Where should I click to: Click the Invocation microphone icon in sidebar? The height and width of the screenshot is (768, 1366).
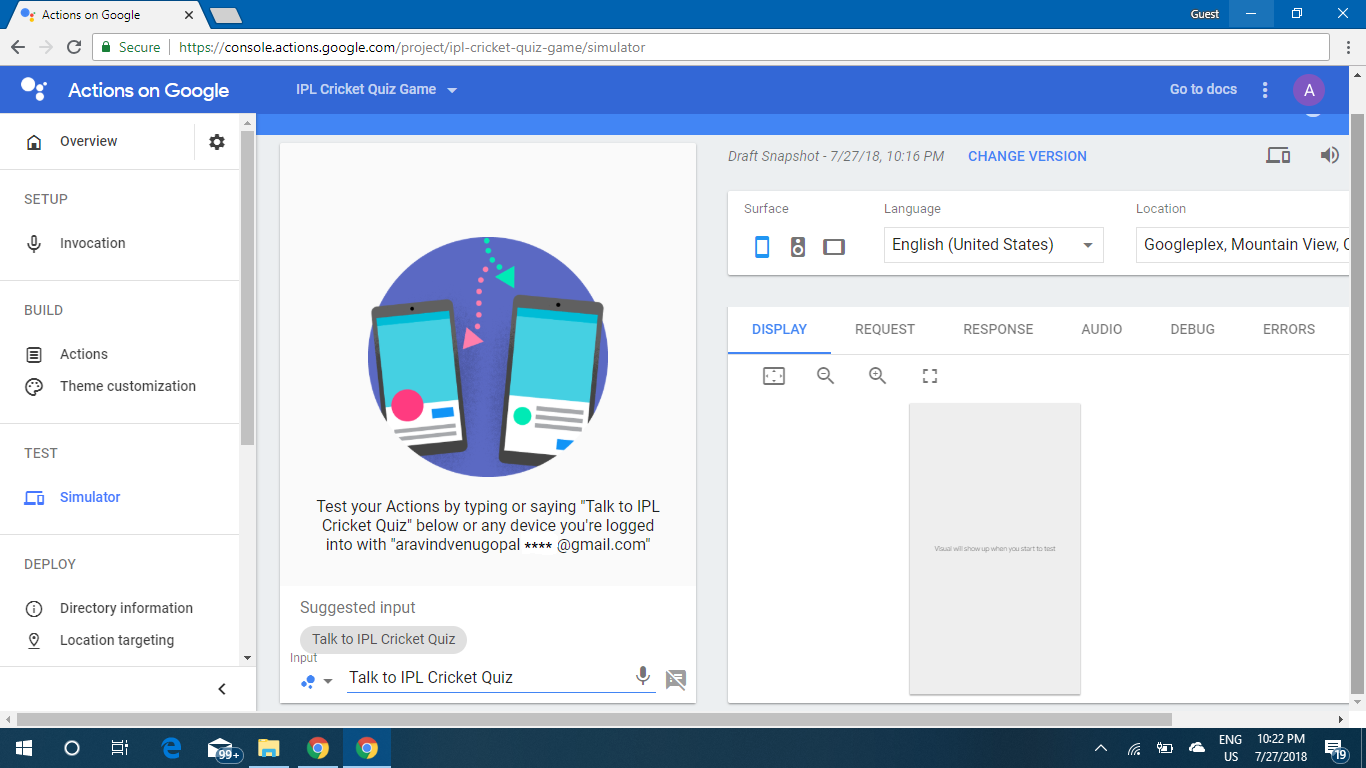pos(34,244)
